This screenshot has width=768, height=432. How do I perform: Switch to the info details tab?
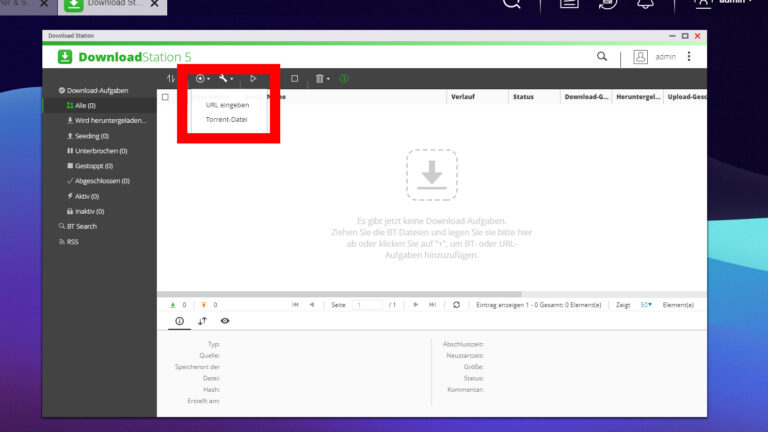click(179, 321)
